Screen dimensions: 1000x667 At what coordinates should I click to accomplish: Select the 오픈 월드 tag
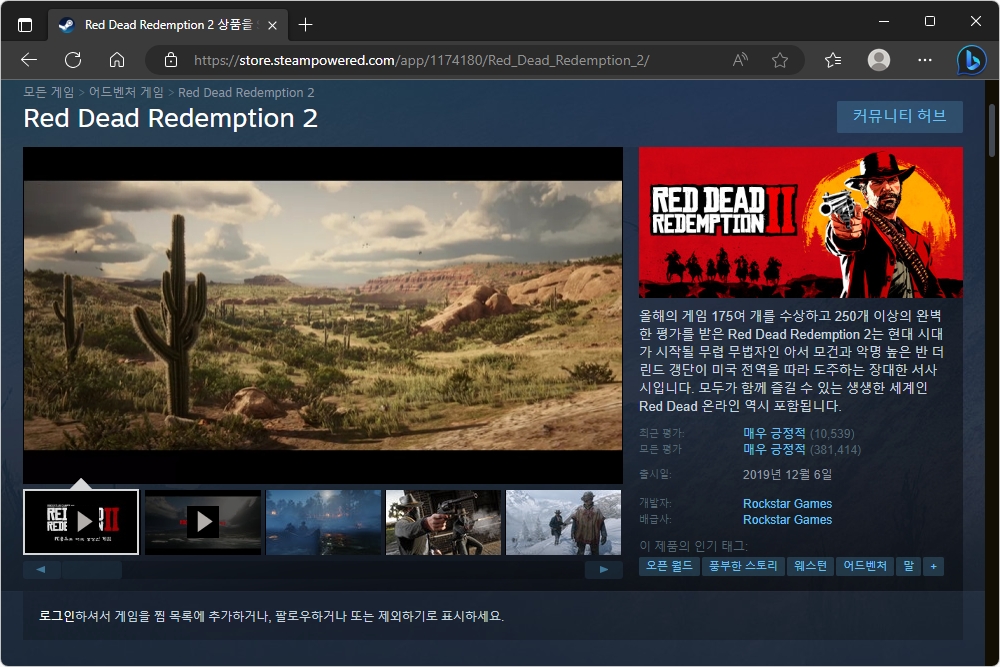click(x=669, y=566)
